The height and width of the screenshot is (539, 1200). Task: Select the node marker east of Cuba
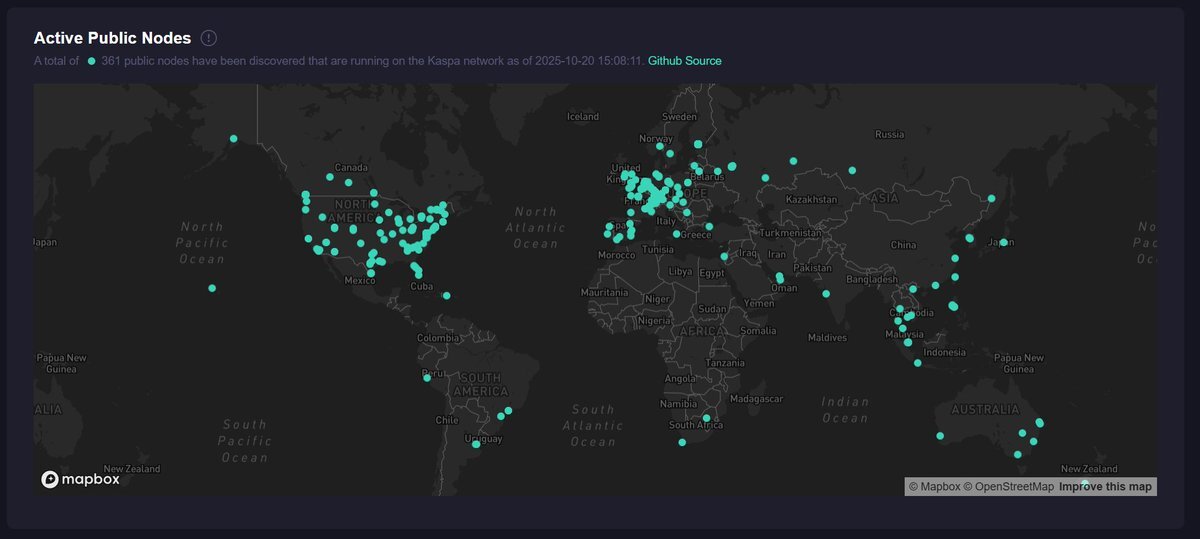click(x=446, y=295)
